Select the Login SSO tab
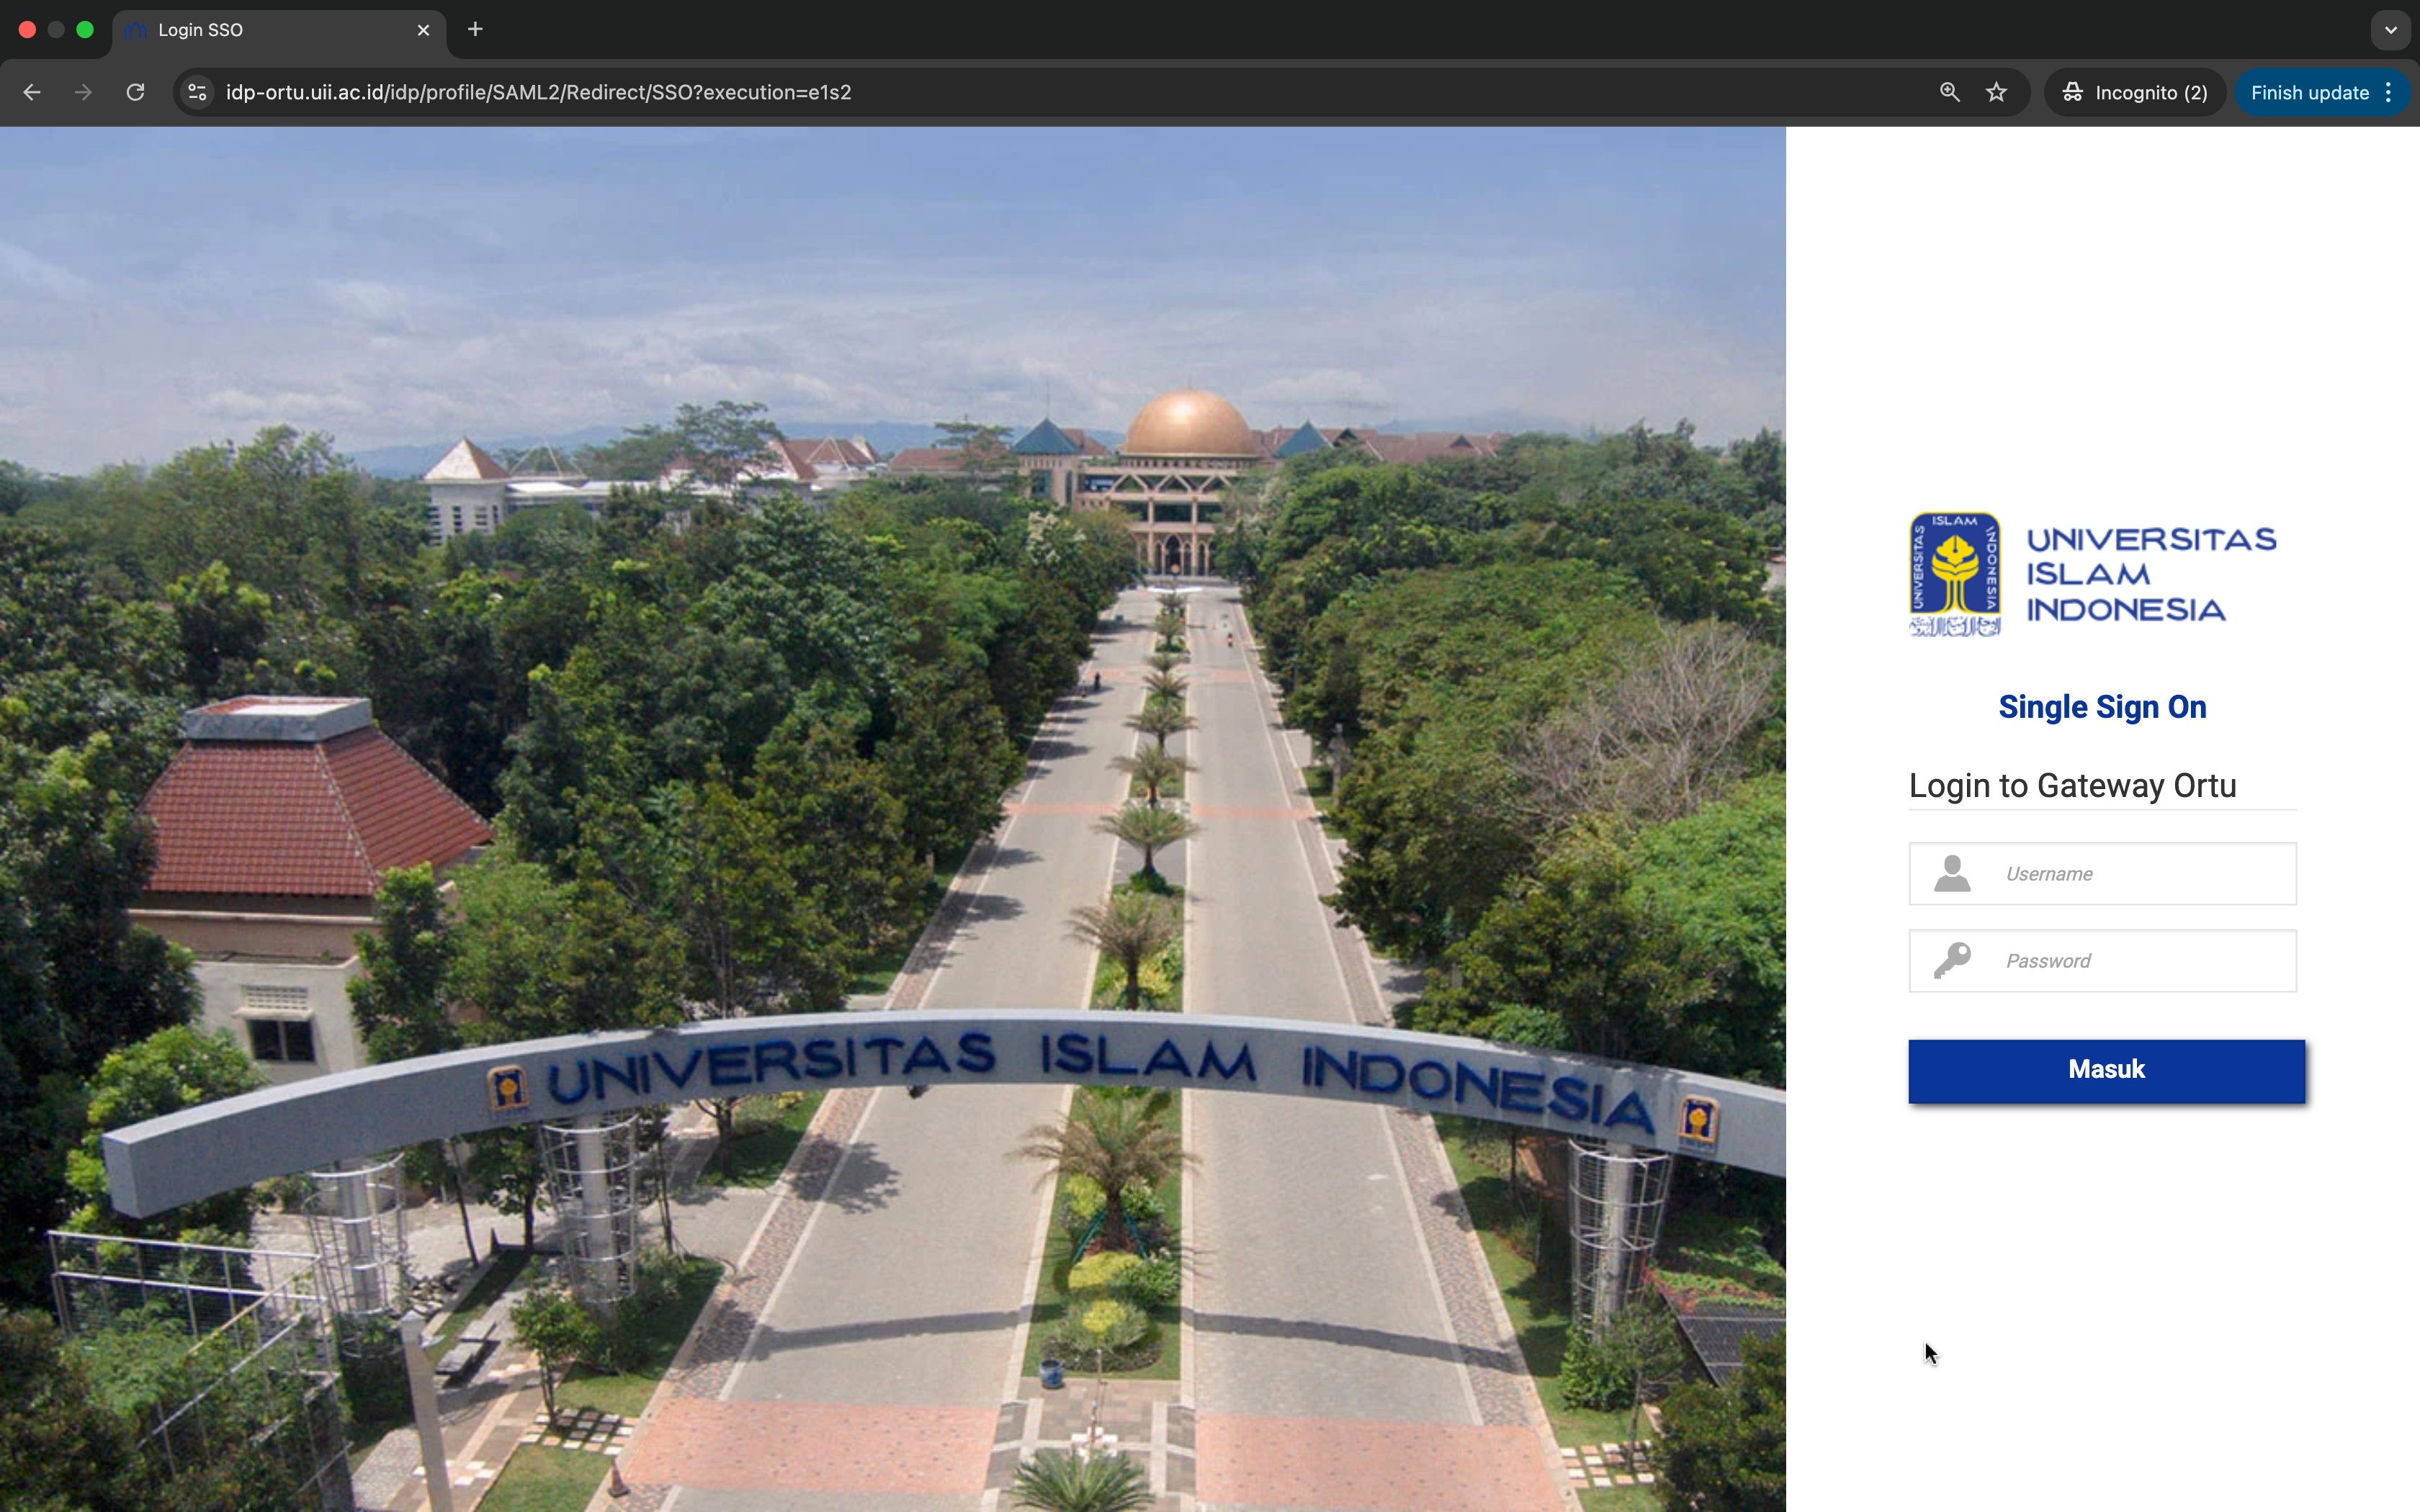 [279, 30]
